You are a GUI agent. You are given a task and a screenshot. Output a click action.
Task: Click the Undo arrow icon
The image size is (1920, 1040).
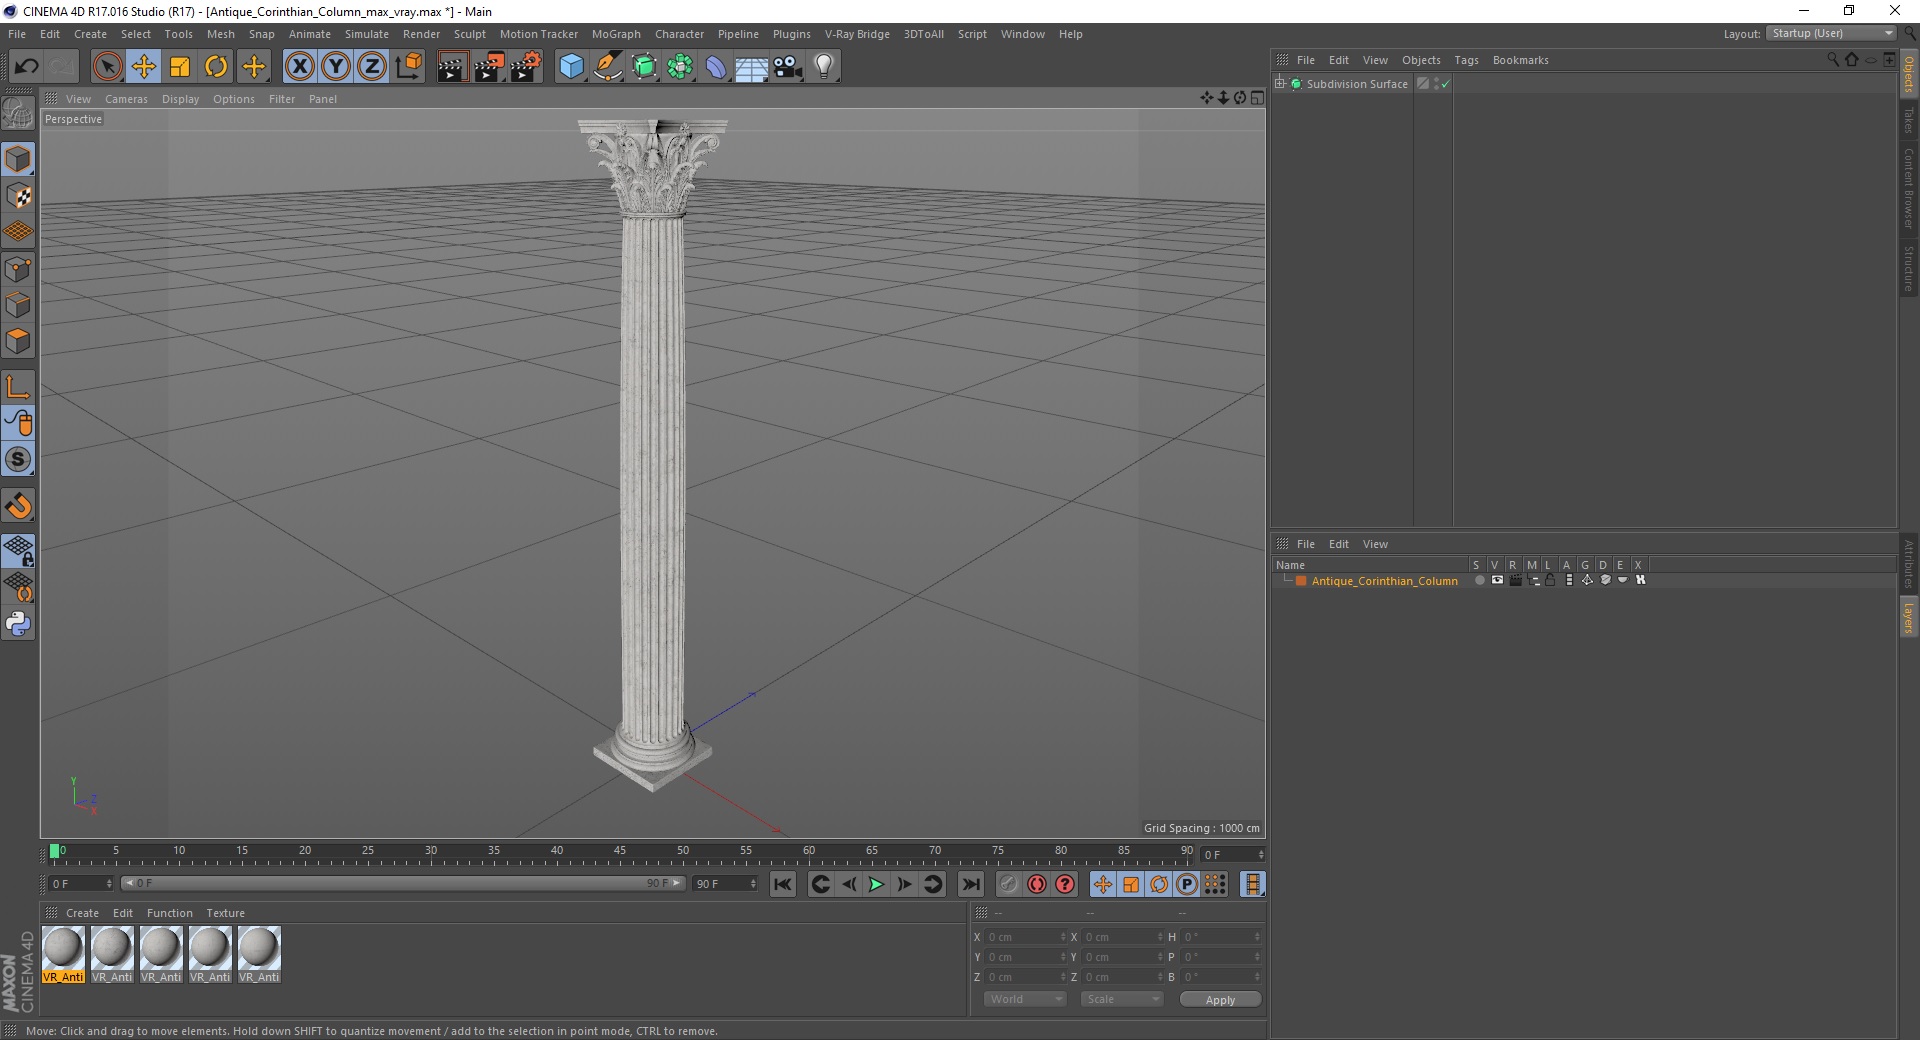click(x=26, y=67)
